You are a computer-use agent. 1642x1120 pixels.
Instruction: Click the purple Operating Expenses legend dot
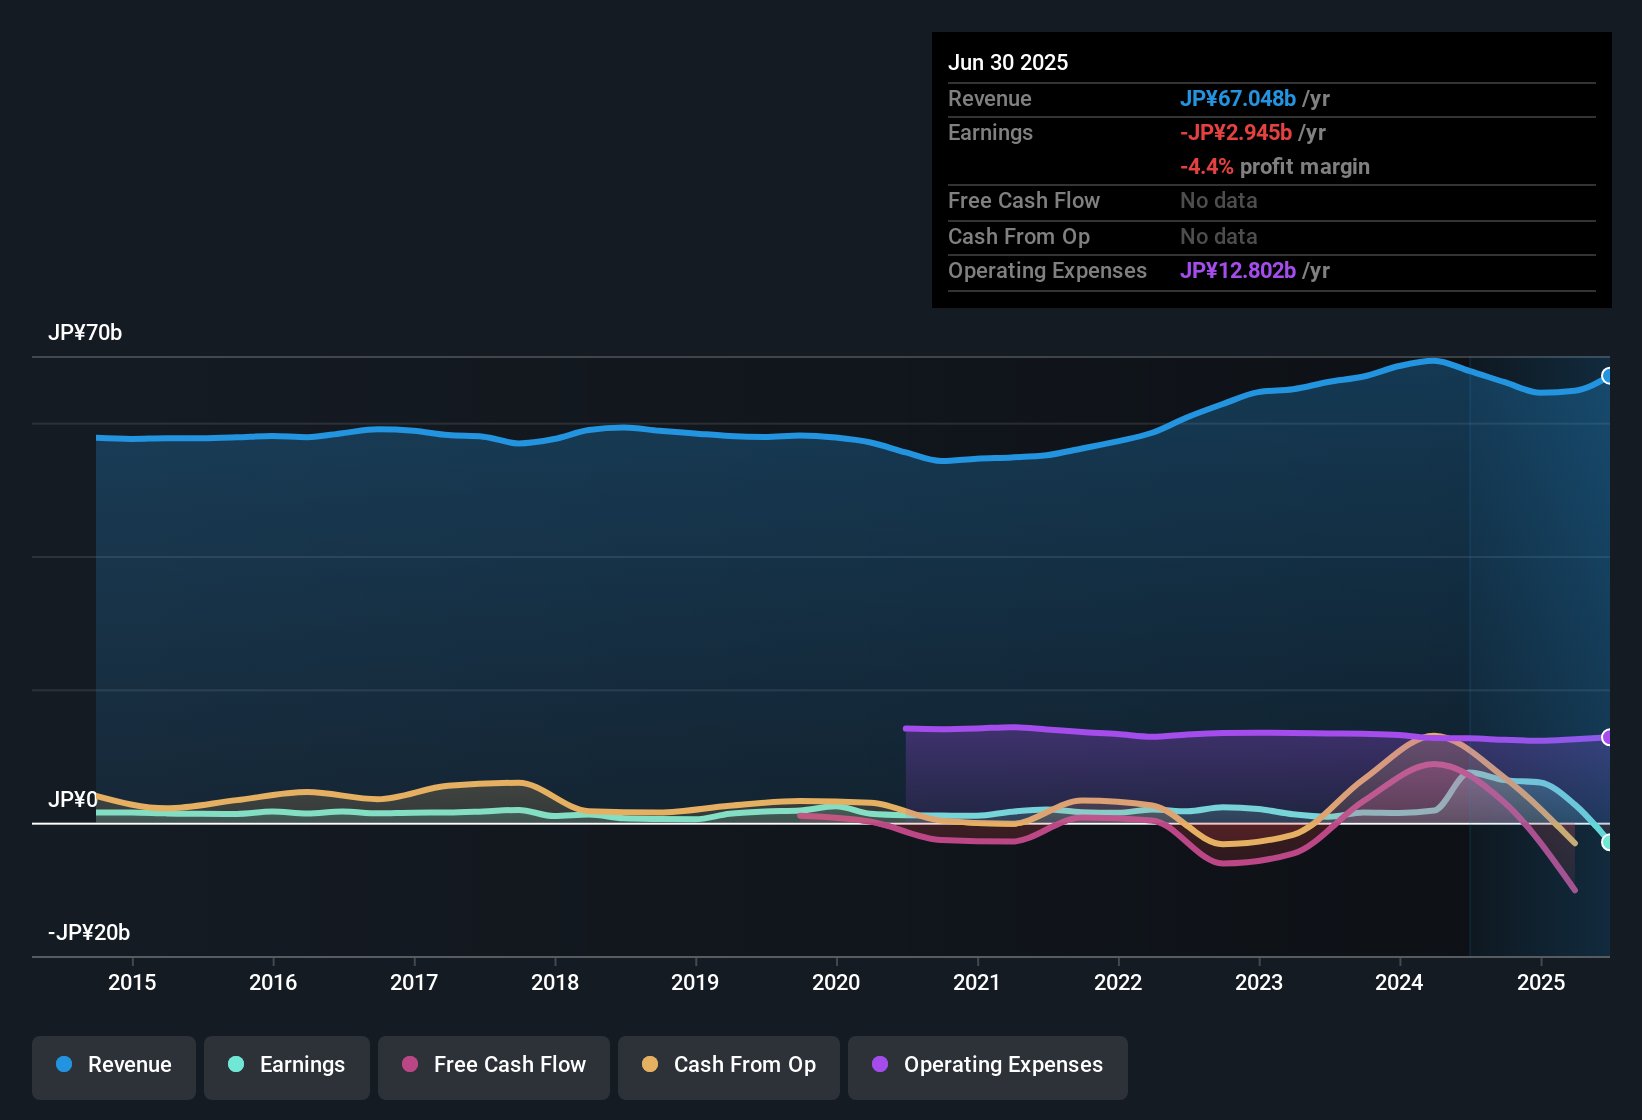point(880,1064)
